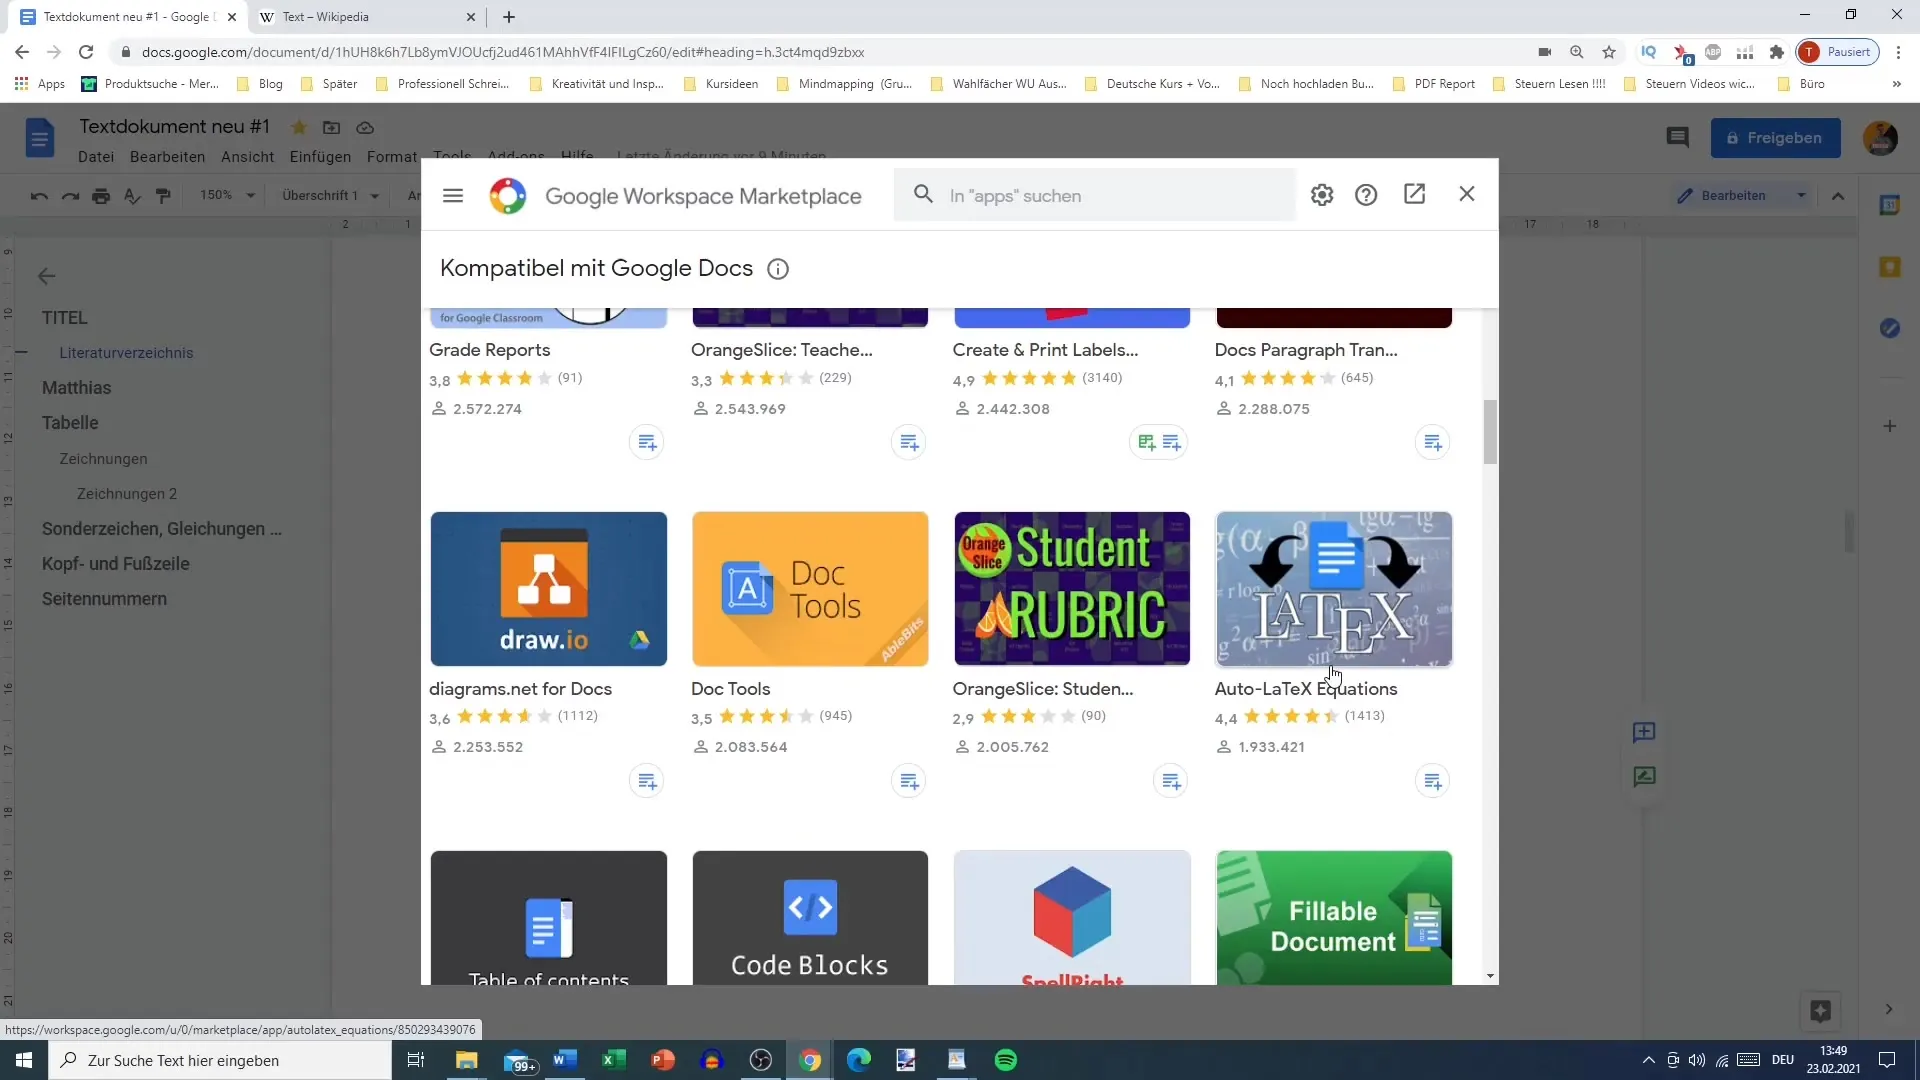
Task: Open Spotify from the taskbar
Action: point(1006,1060)
